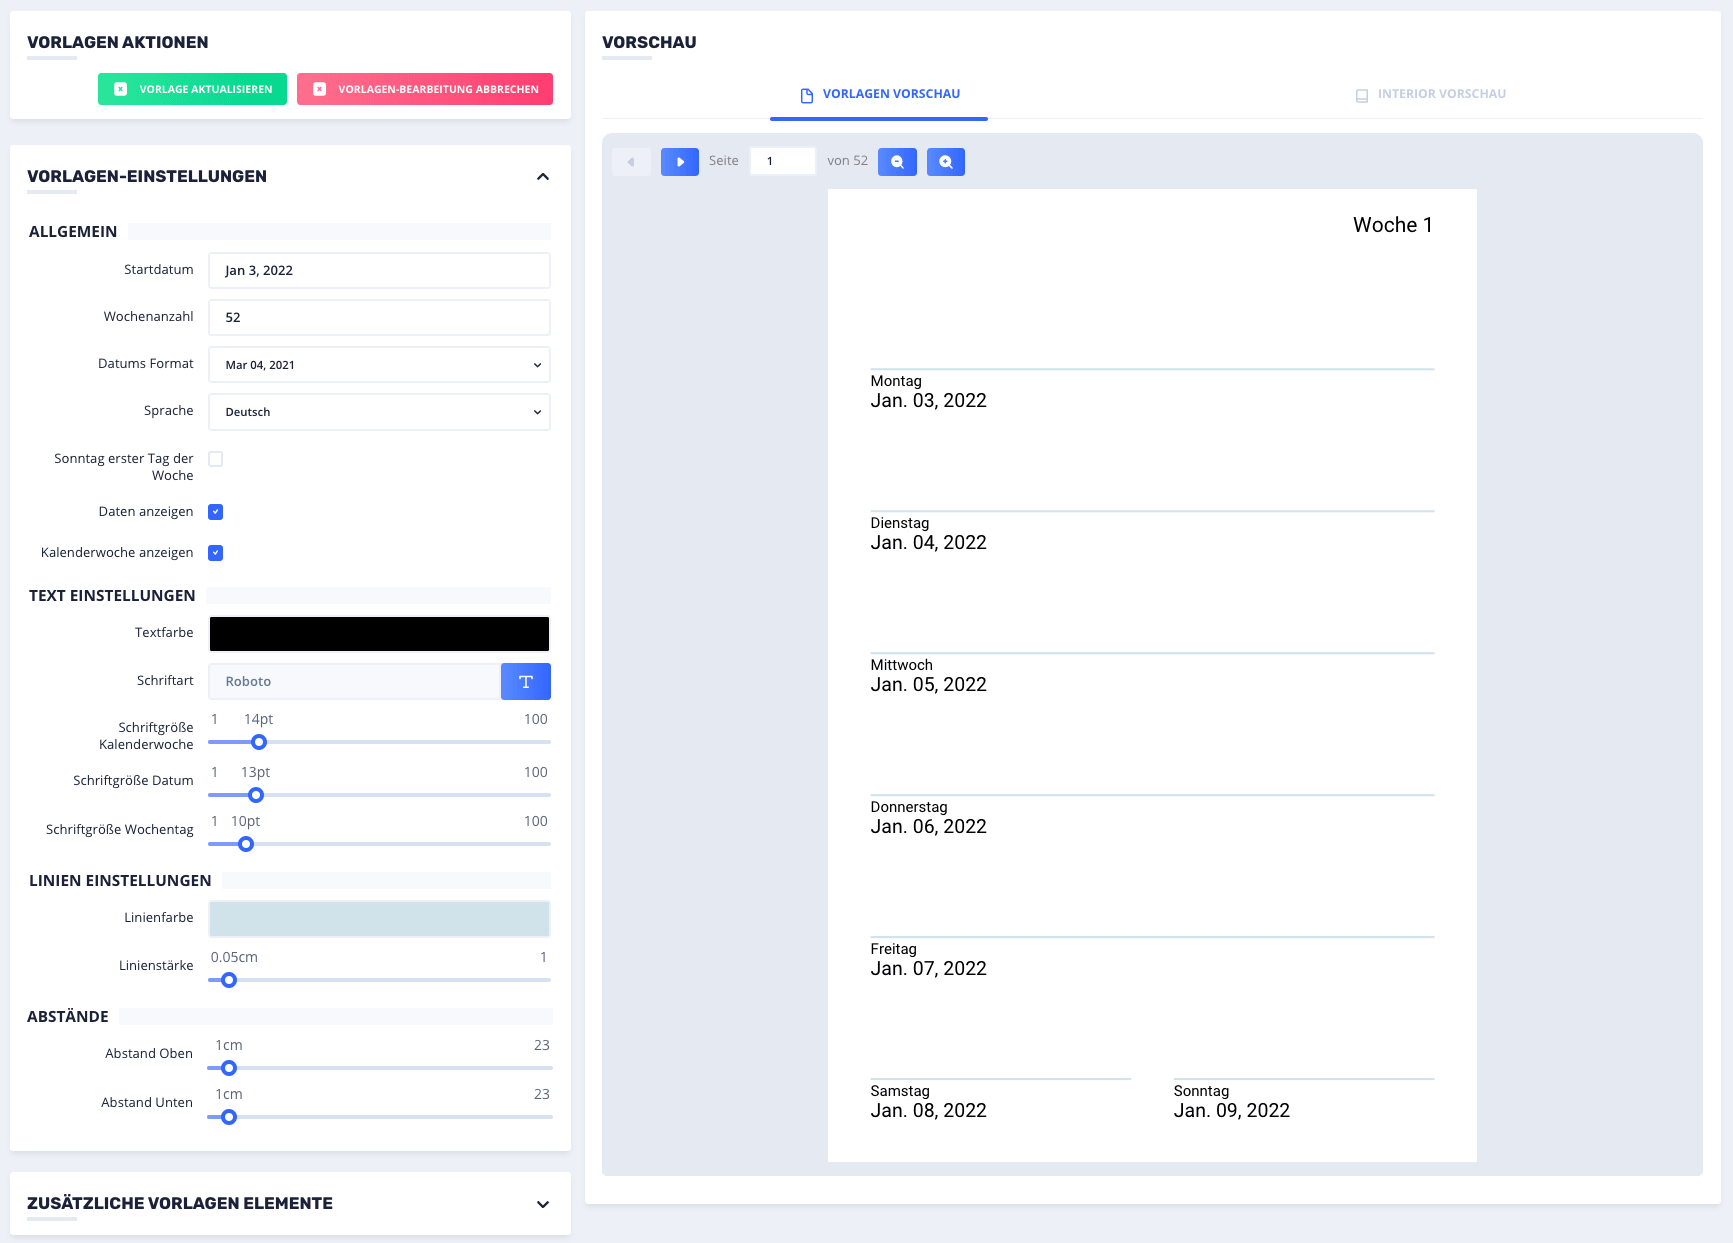This screenshot has width=1733, height=1243.
Task: Click the document icon beside Vorlagen Vorschau
Action: 805,93
